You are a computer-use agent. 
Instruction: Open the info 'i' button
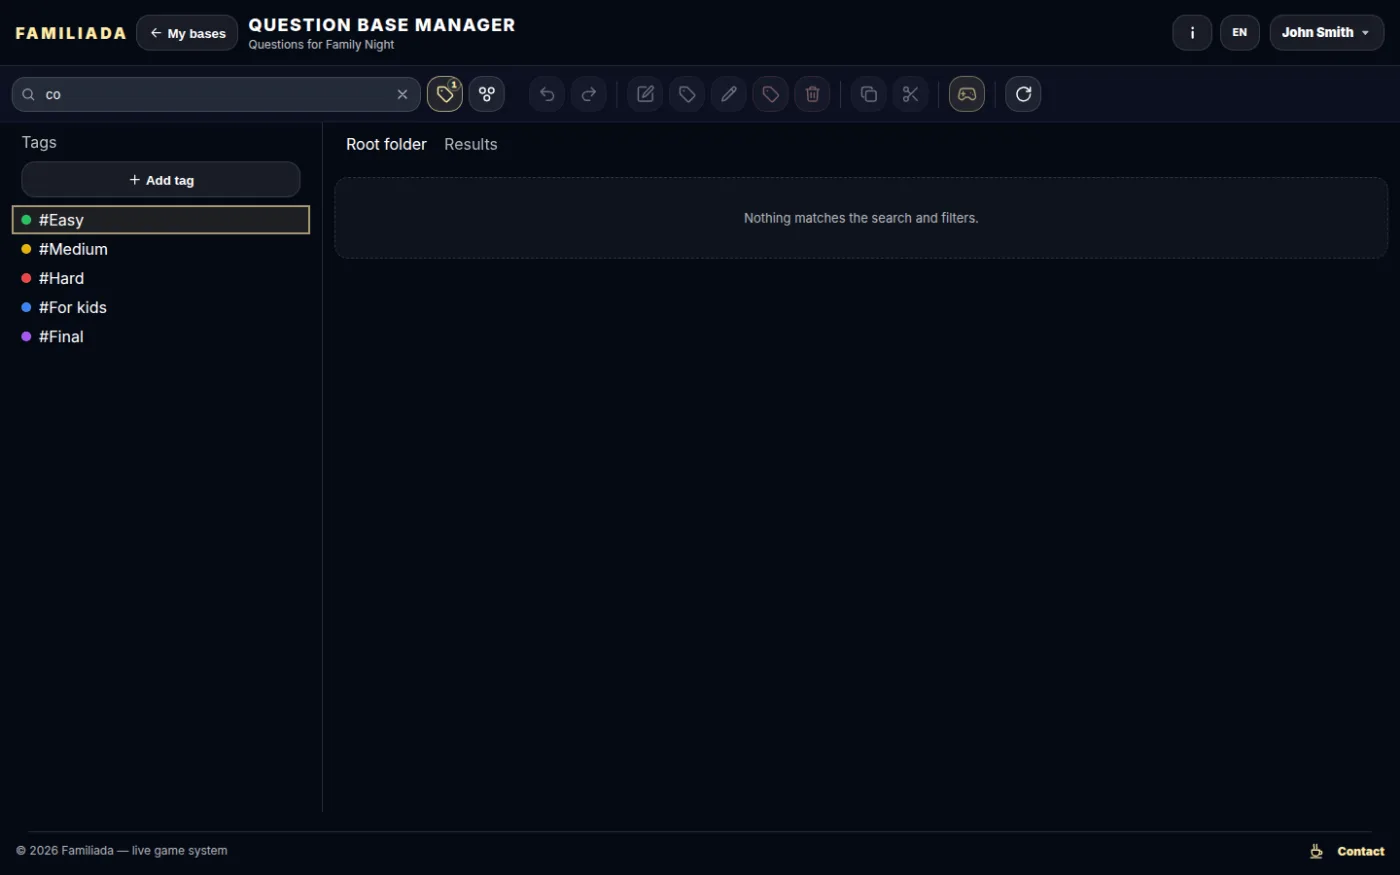(1192, 33)
